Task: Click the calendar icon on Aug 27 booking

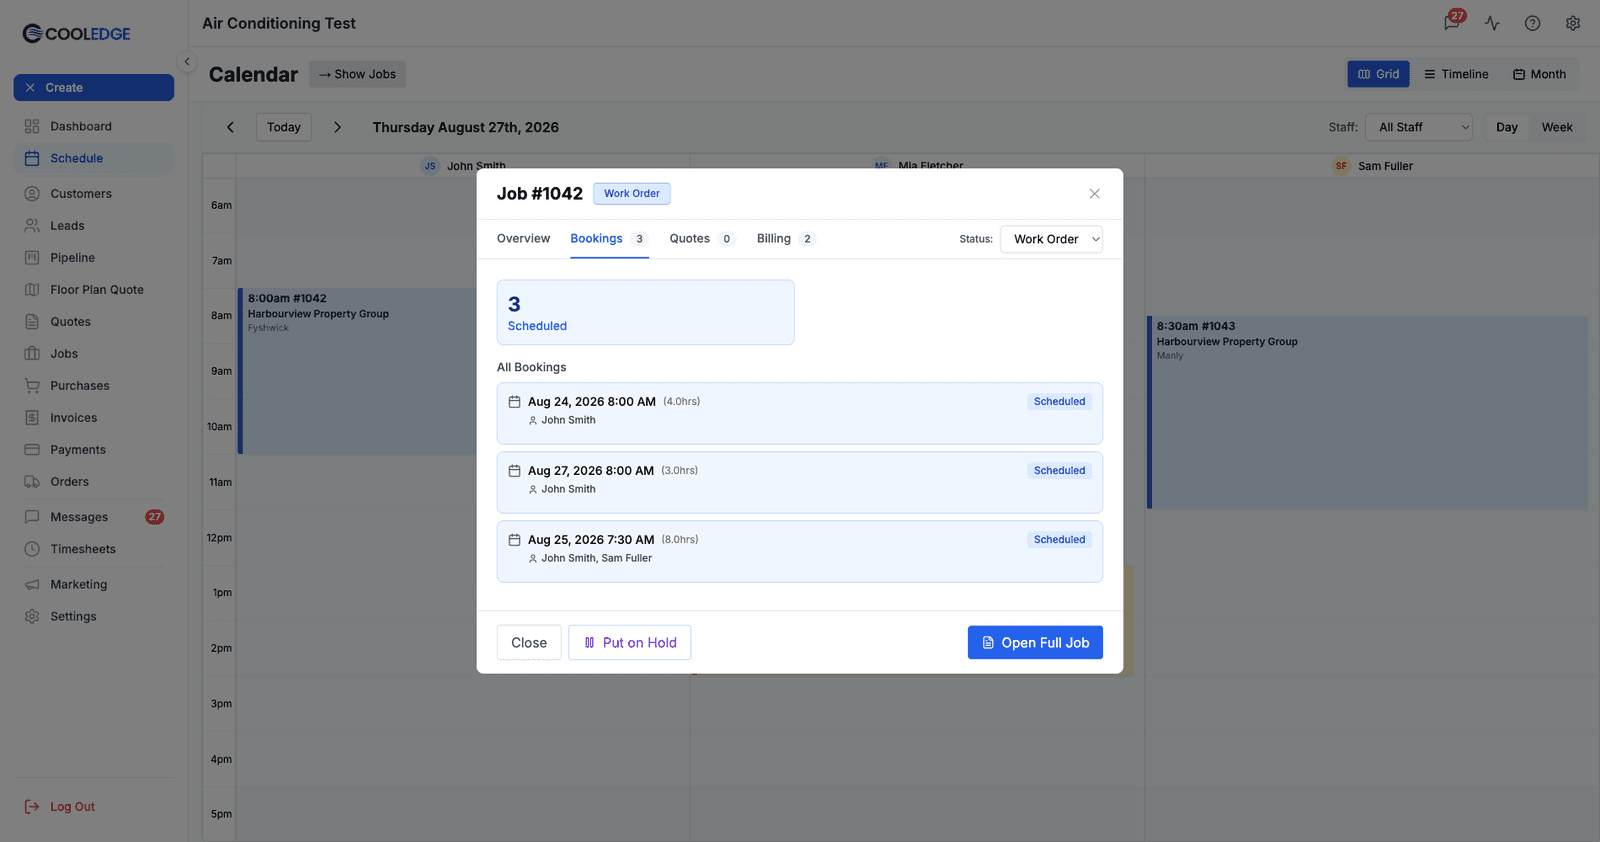Action: [x=514, y=470]
